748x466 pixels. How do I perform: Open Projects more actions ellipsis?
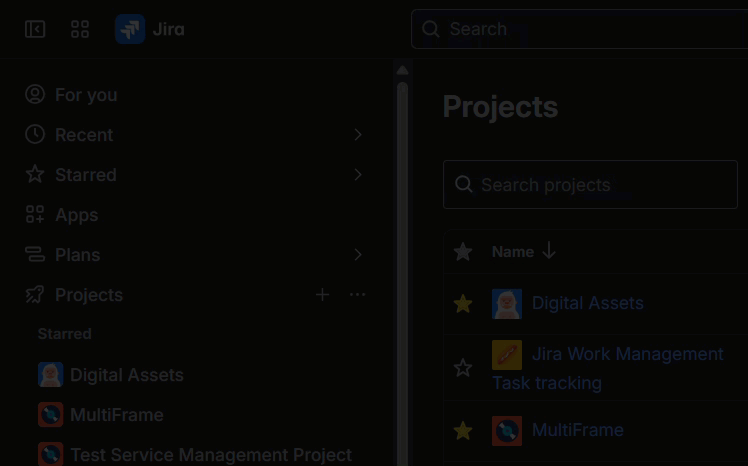pos(357,295)
